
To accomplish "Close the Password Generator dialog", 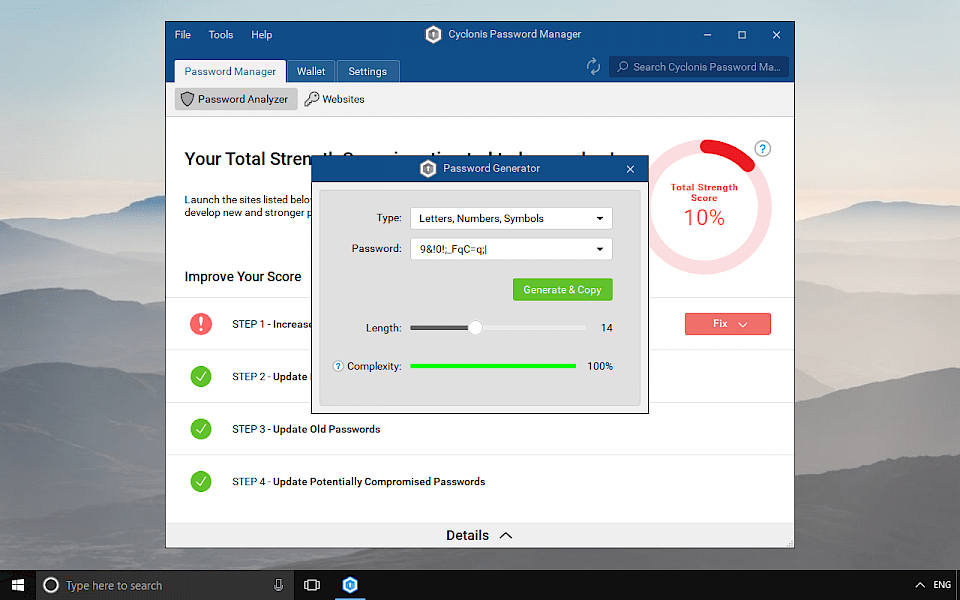I will click(x=631, y=169).
